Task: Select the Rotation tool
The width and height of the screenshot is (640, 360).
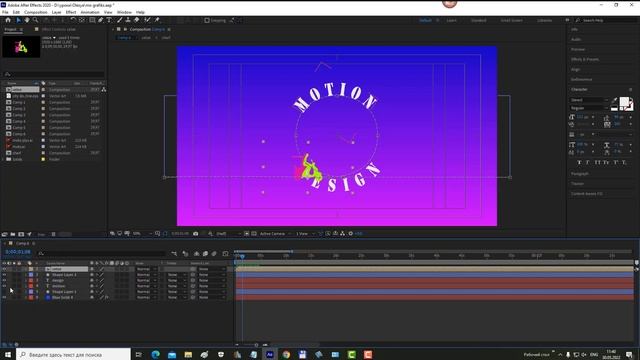Action: tap(73, 20)
